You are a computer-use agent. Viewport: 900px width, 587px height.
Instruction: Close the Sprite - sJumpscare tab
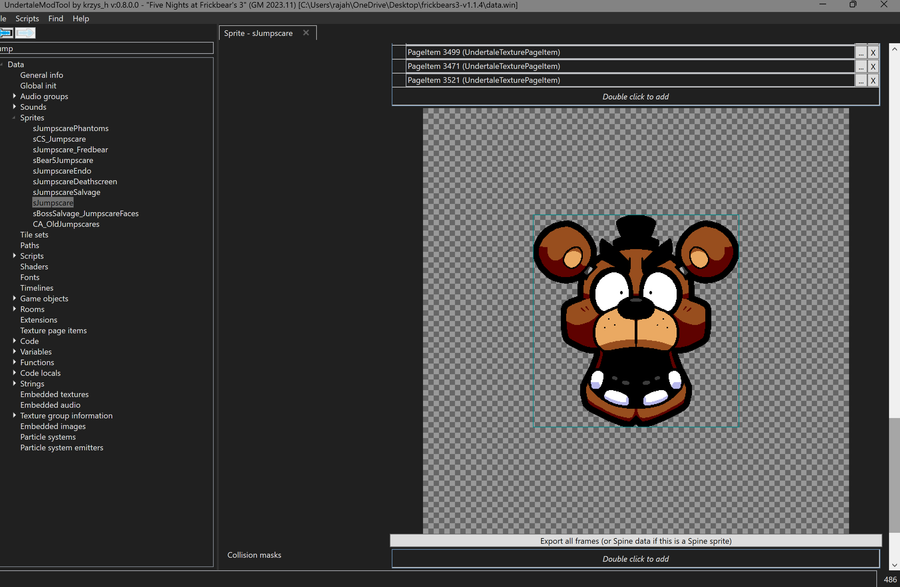(x=306, y=33)
